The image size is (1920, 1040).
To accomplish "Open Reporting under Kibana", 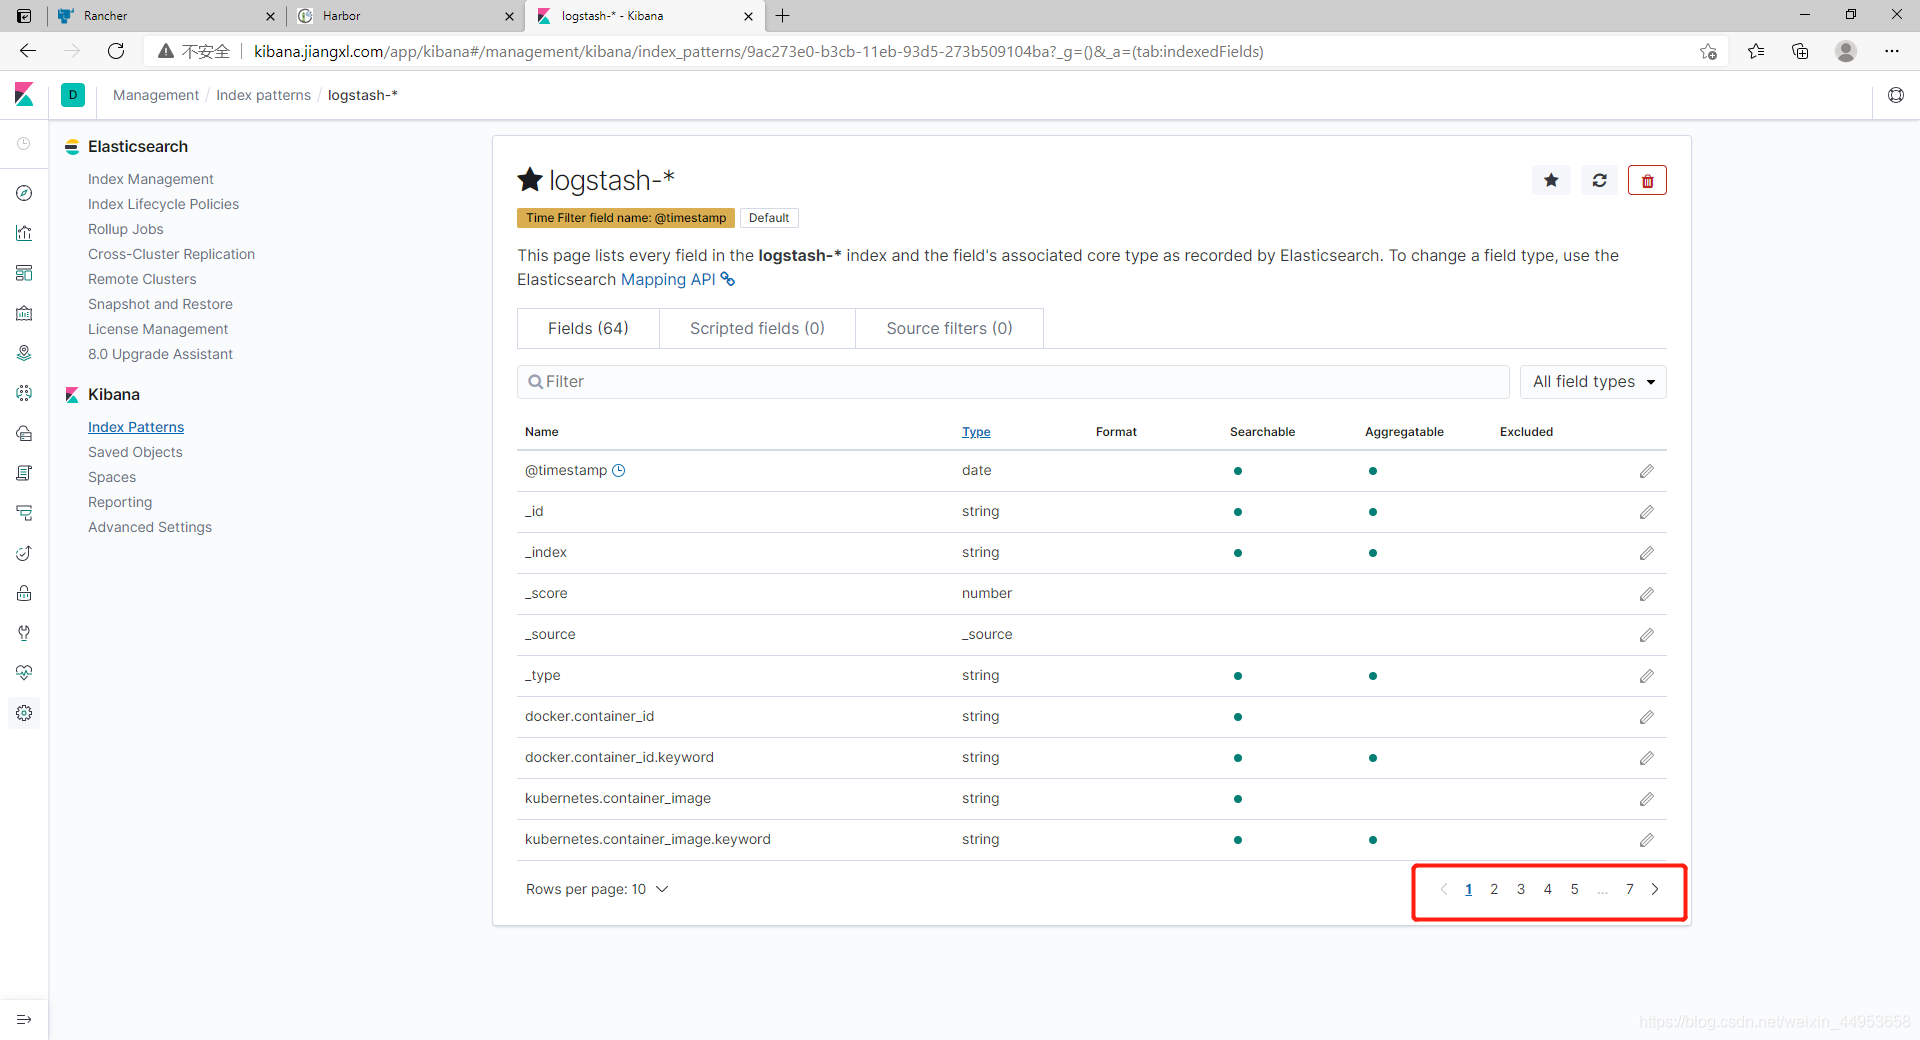I will coord(120,502).
